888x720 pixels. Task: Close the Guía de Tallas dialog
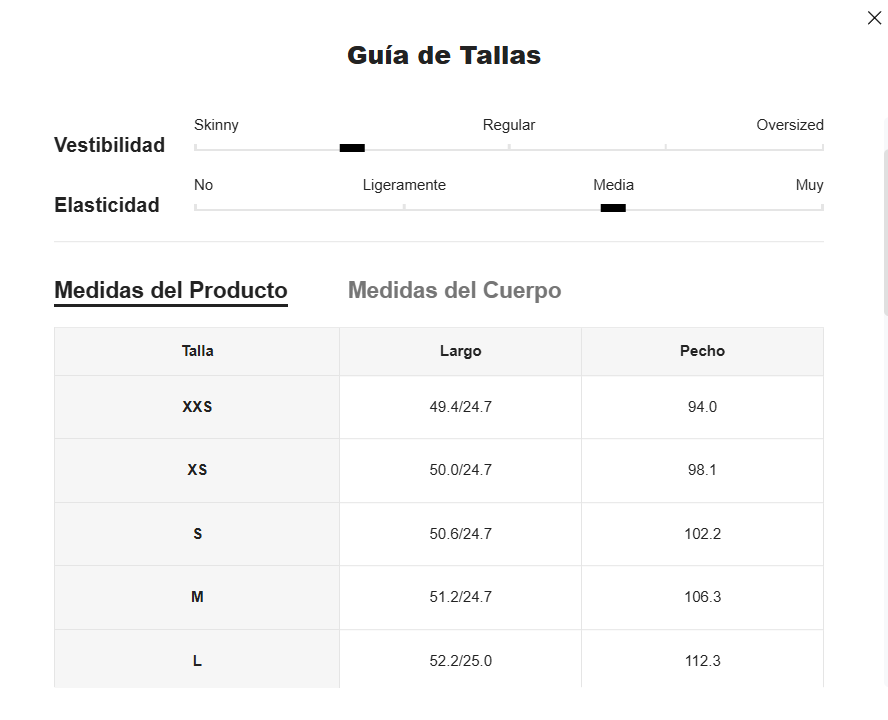(x=874, y=18)
